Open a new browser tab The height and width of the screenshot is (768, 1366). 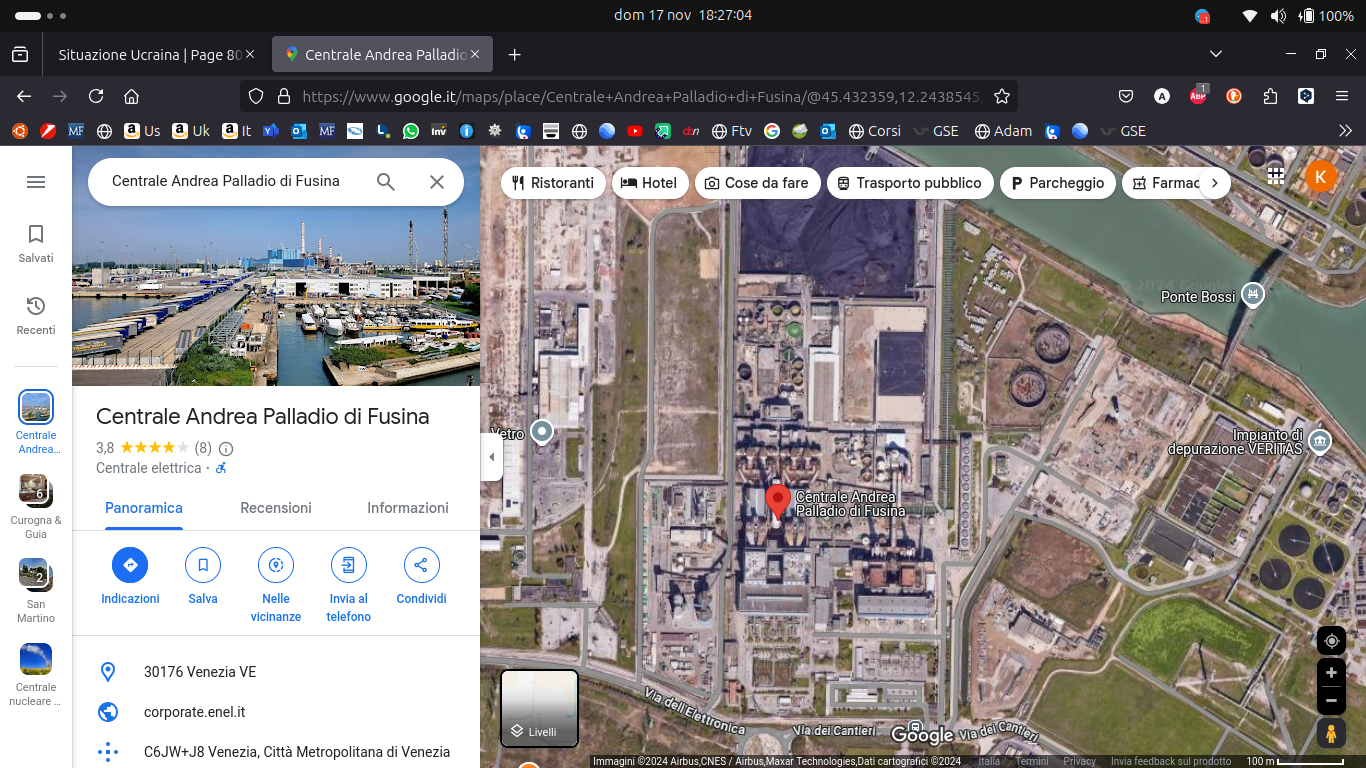514,55
